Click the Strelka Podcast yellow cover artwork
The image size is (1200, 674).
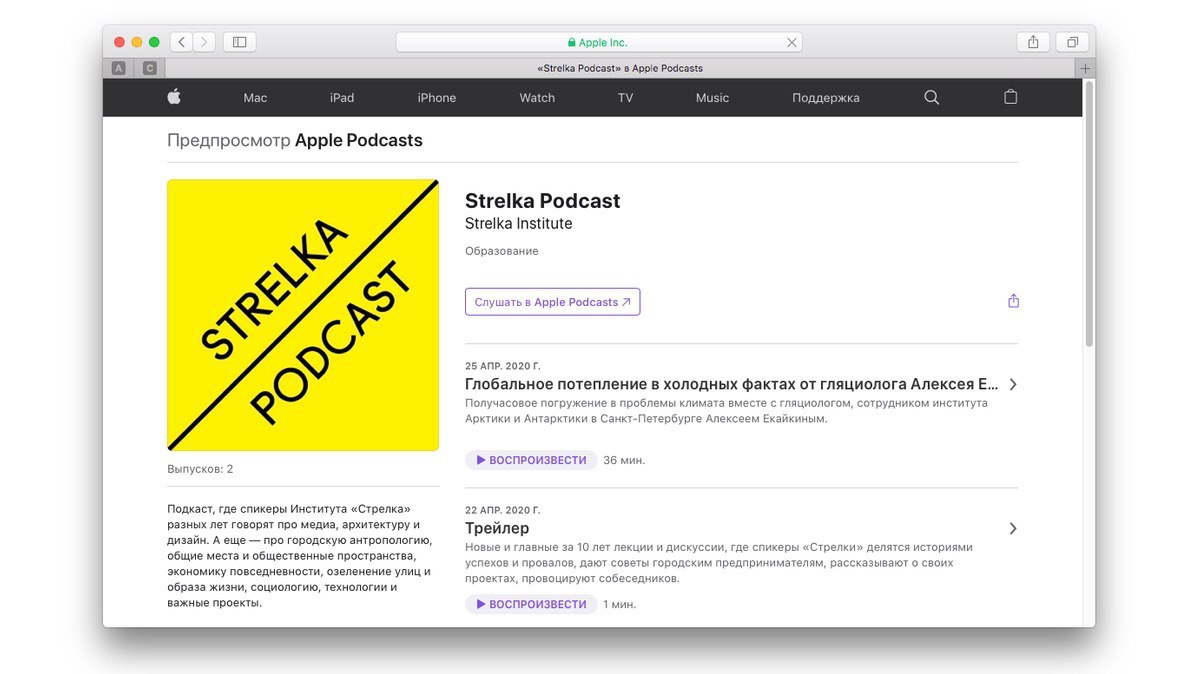[303, 315]
